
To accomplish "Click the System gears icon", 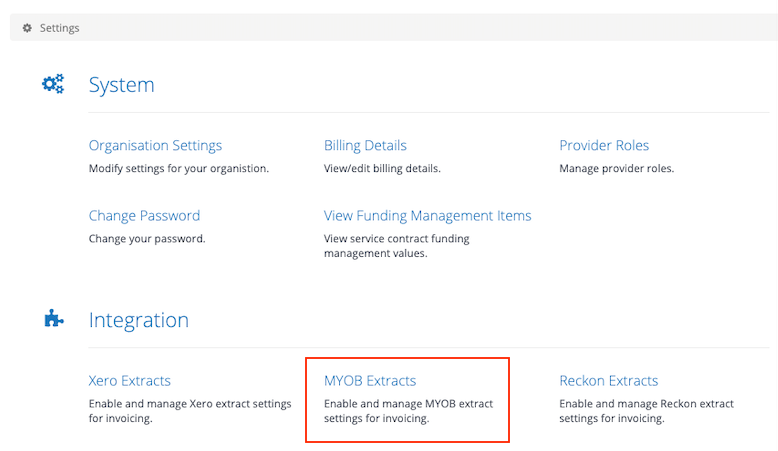I will click(x=53, y=84).
